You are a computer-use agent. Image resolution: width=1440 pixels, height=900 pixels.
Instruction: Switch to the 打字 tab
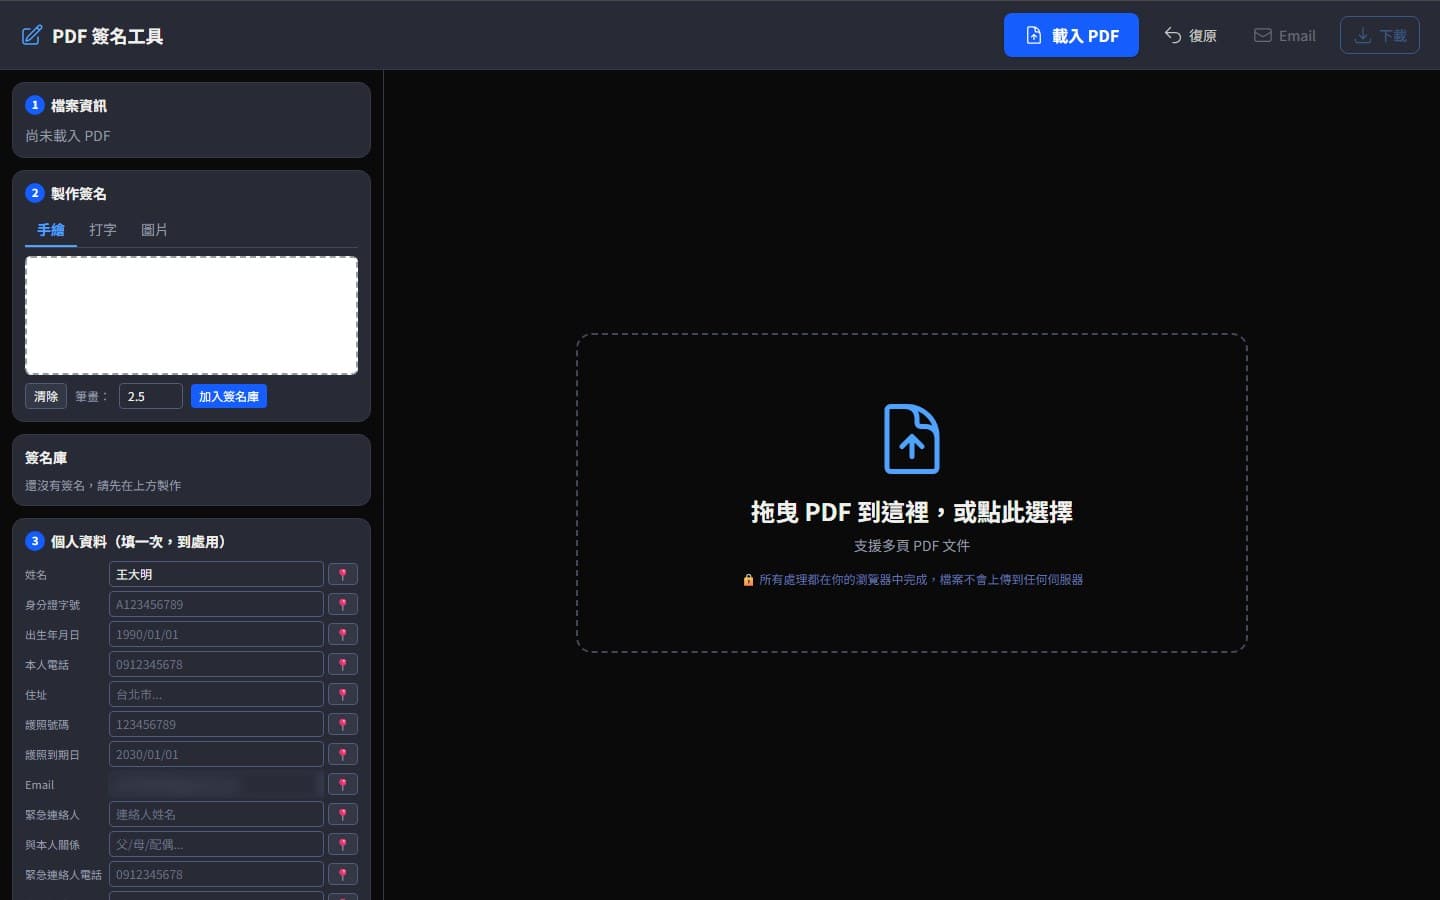(x=103, y=230)
